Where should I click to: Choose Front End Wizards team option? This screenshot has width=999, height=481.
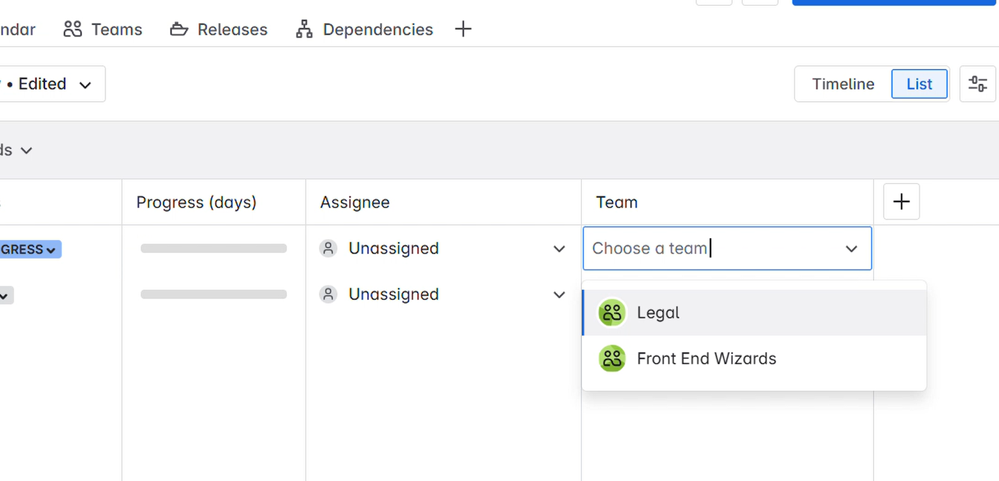[x=706, y=359]
